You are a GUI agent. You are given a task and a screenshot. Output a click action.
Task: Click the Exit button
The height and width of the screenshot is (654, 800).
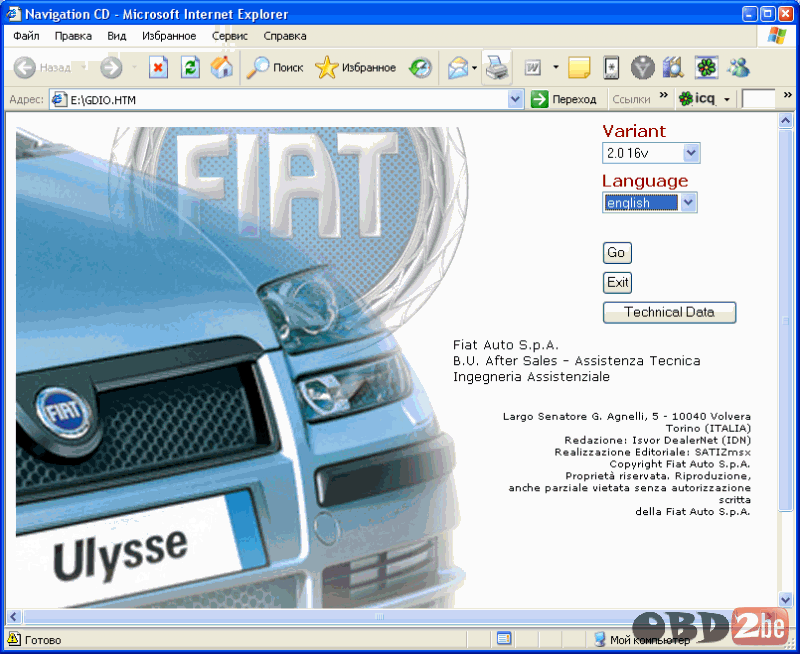[x=617, y=283]
